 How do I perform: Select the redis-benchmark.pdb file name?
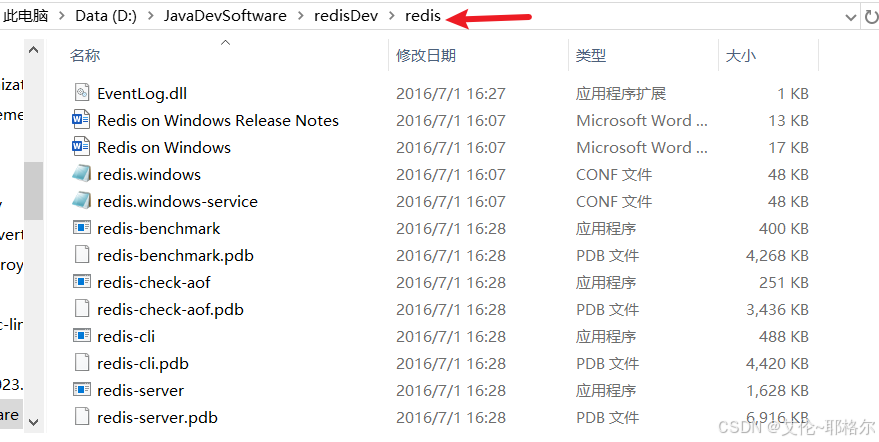pyautogui.click(x=175, y=255)
